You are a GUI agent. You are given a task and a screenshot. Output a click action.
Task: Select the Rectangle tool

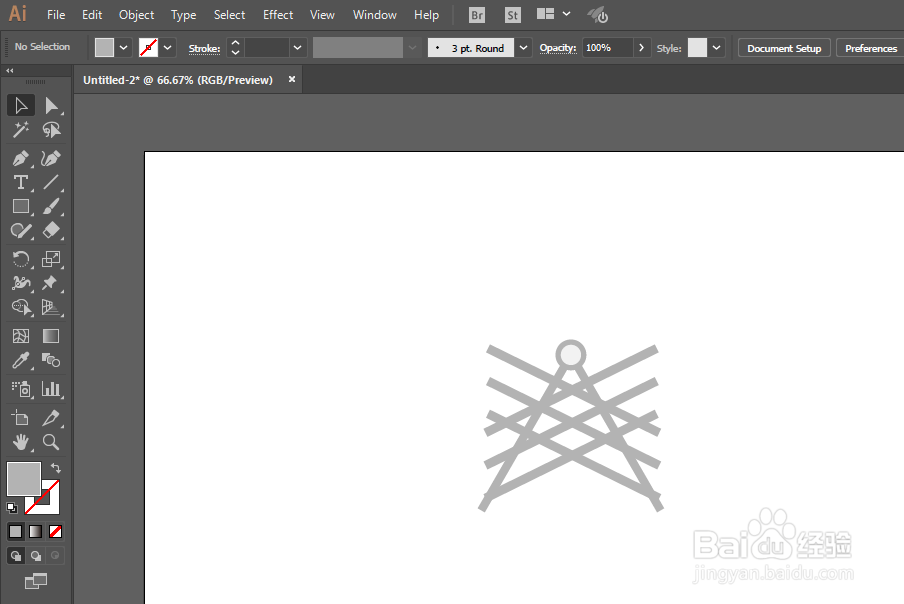21,206
